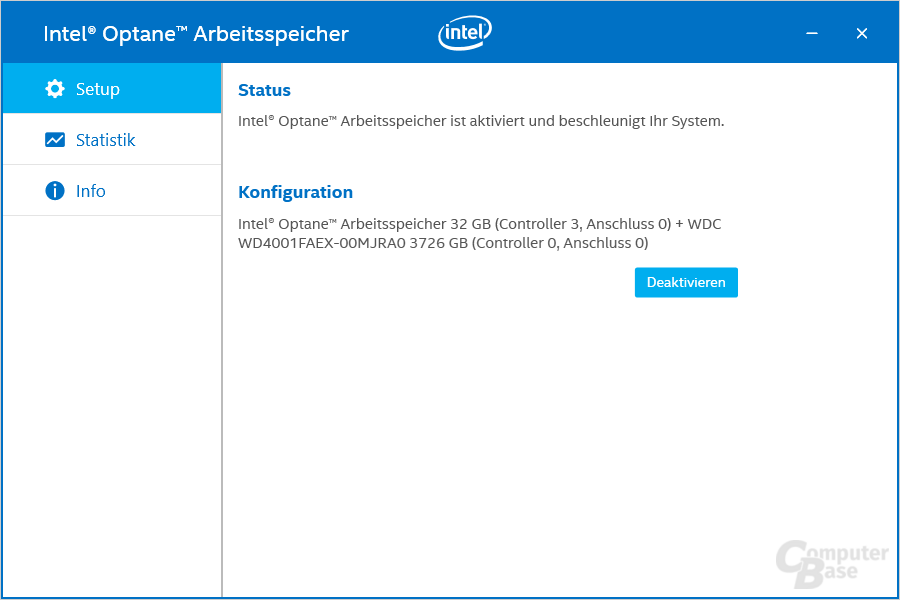Viewport: 900px width, 600px height.
Task: Click the Setup gear icon
Action: [x=55, y=89]
